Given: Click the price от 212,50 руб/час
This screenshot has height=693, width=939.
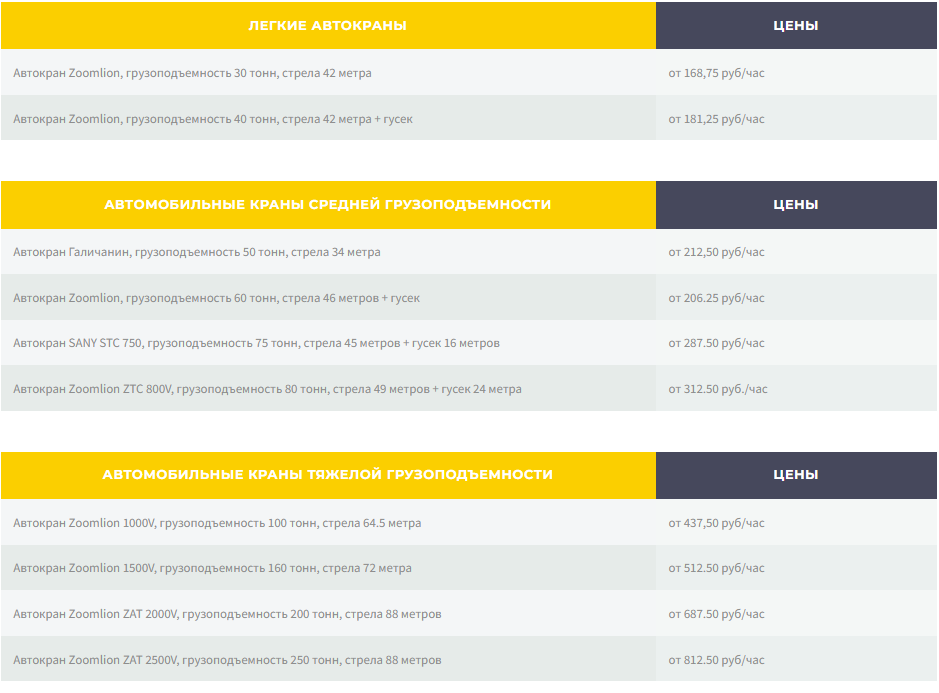Looking at the screenshot, I should pyautogui.click(x=716, y=252).
